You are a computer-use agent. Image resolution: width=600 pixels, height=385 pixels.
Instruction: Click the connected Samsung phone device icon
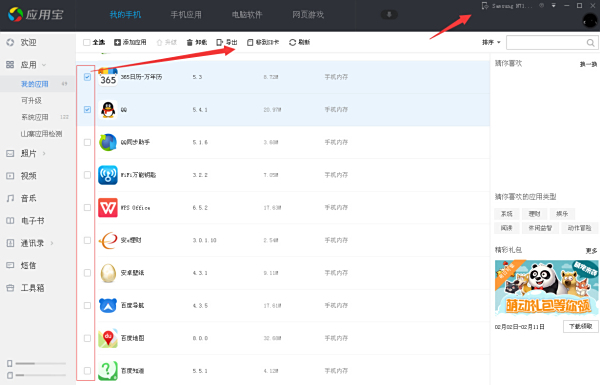point(485,6)
